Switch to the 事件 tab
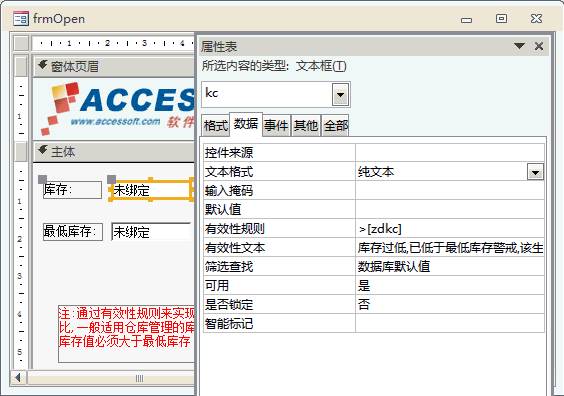This screenshot has width=564, height=396. tap(276, 126)
